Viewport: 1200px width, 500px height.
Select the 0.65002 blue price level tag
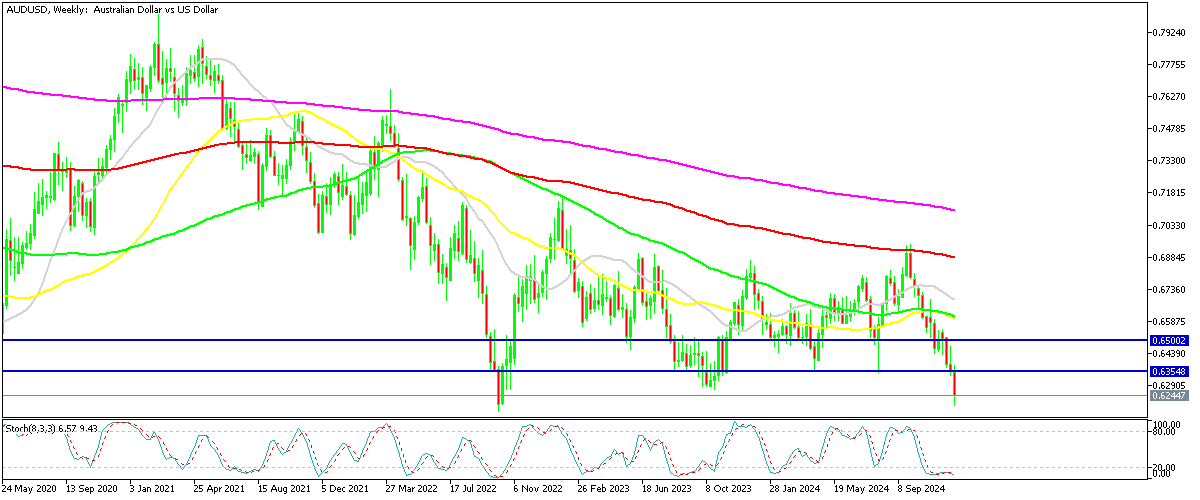tap(1168, 341)
